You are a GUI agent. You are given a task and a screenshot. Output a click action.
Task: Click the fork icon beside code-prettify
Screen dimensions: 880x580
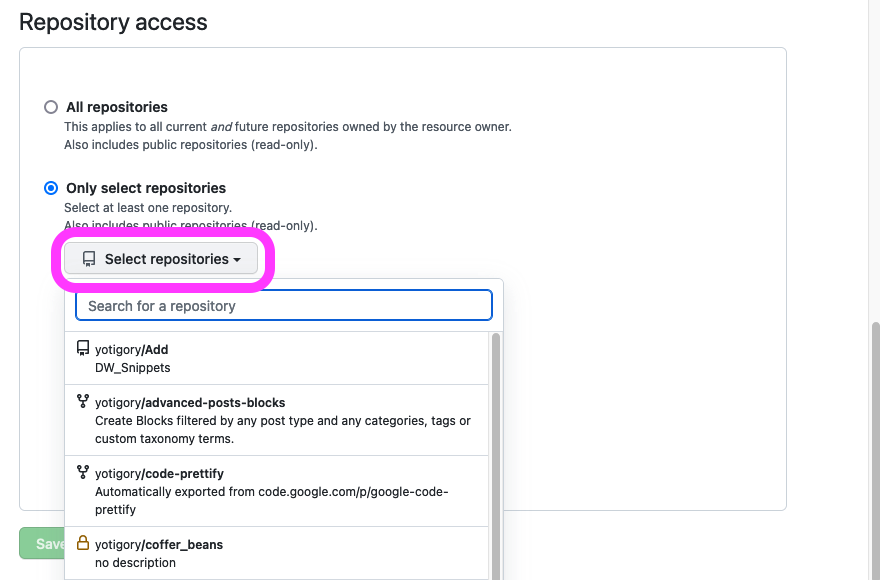(x=83, y=472)
